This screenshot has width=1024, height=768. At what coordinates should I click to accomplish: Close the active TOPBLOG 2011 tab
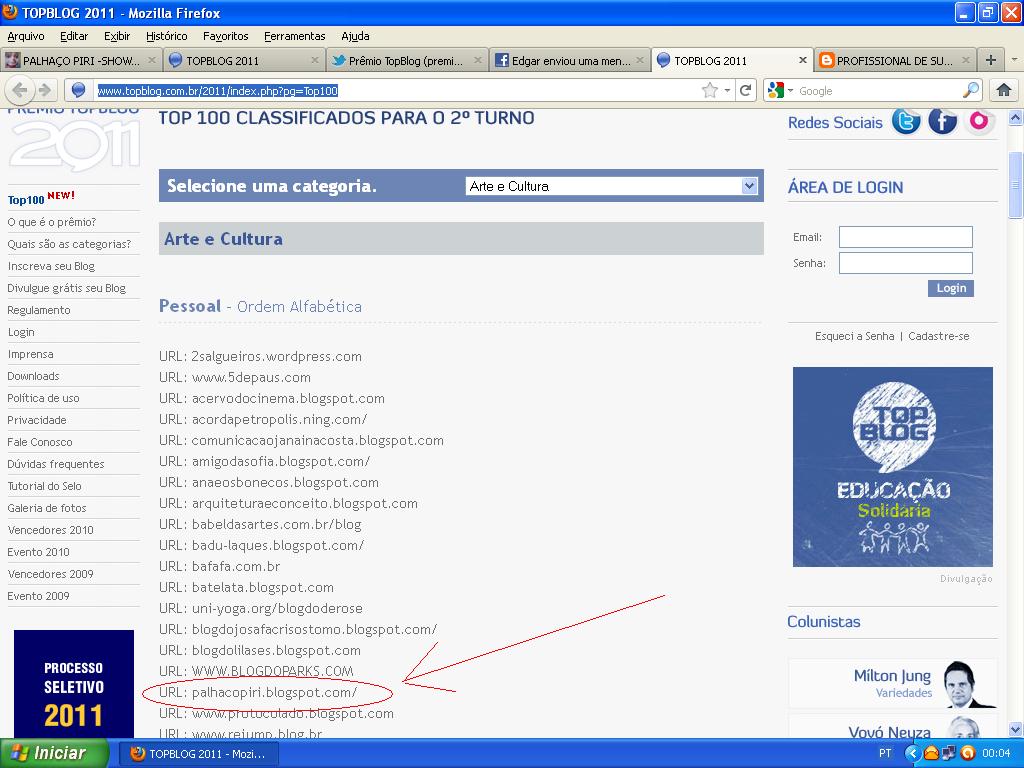(x=803, y=60)
